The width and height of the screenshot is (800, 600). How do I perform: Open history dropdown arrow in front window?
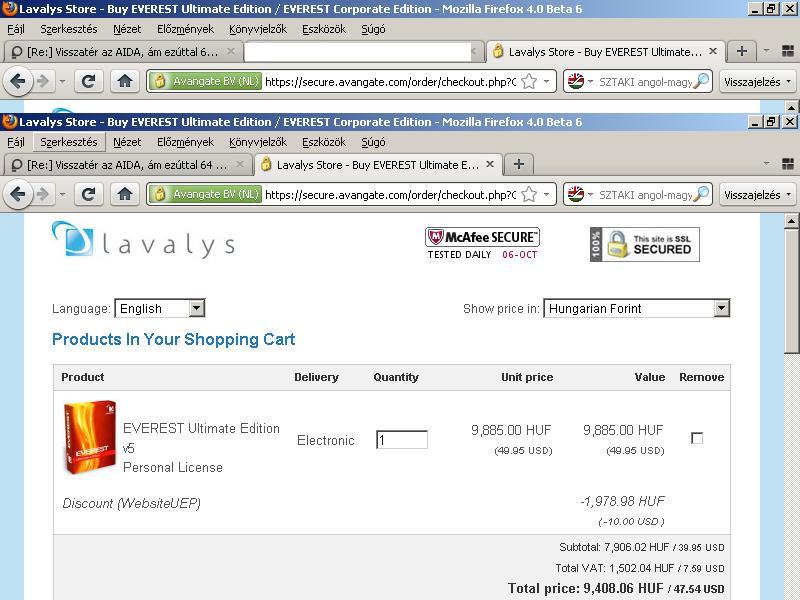point(62,194)
